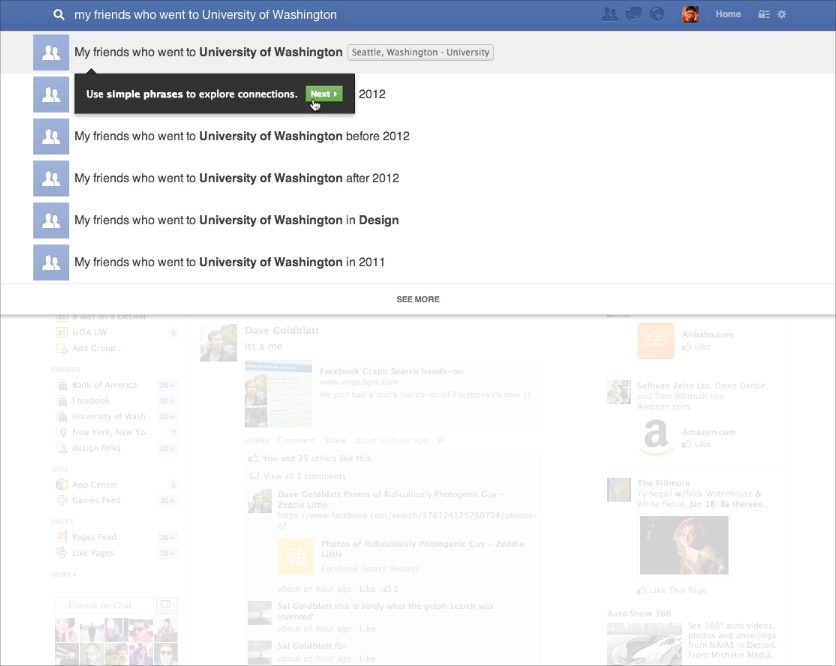The width and height of the screenshot is (836, 666).
Task: Click the profile picture in top bar
Action: pos(690,14)
